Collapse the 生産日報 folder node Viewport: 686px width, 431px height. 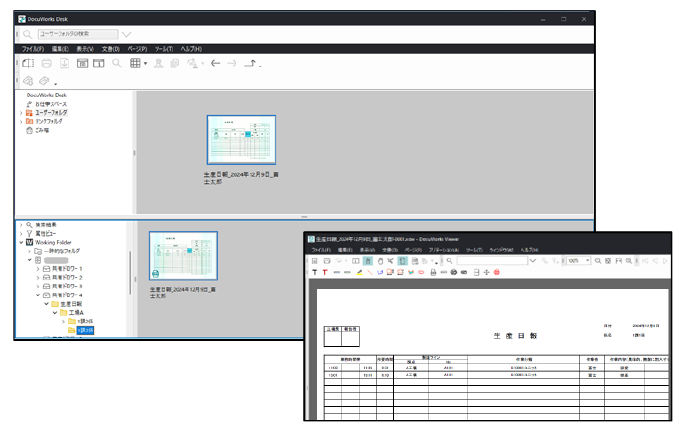point(47,304)
